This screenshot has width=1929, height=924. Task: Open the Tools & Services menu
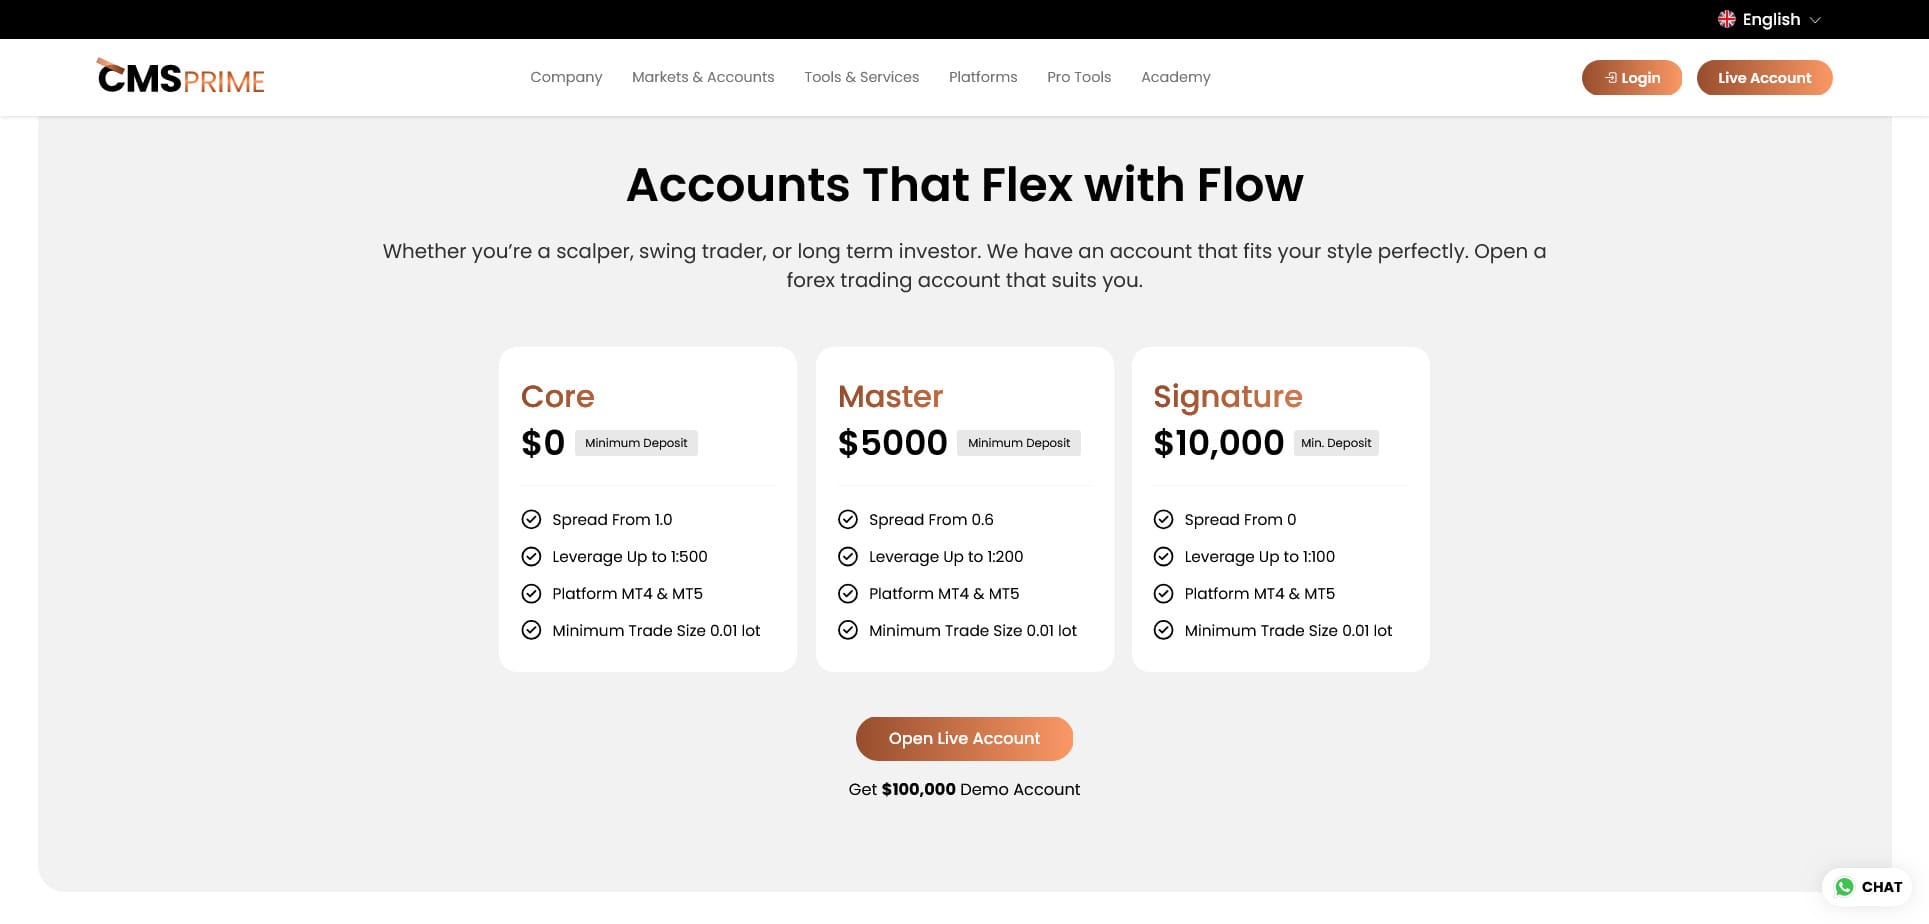(861, 77)
